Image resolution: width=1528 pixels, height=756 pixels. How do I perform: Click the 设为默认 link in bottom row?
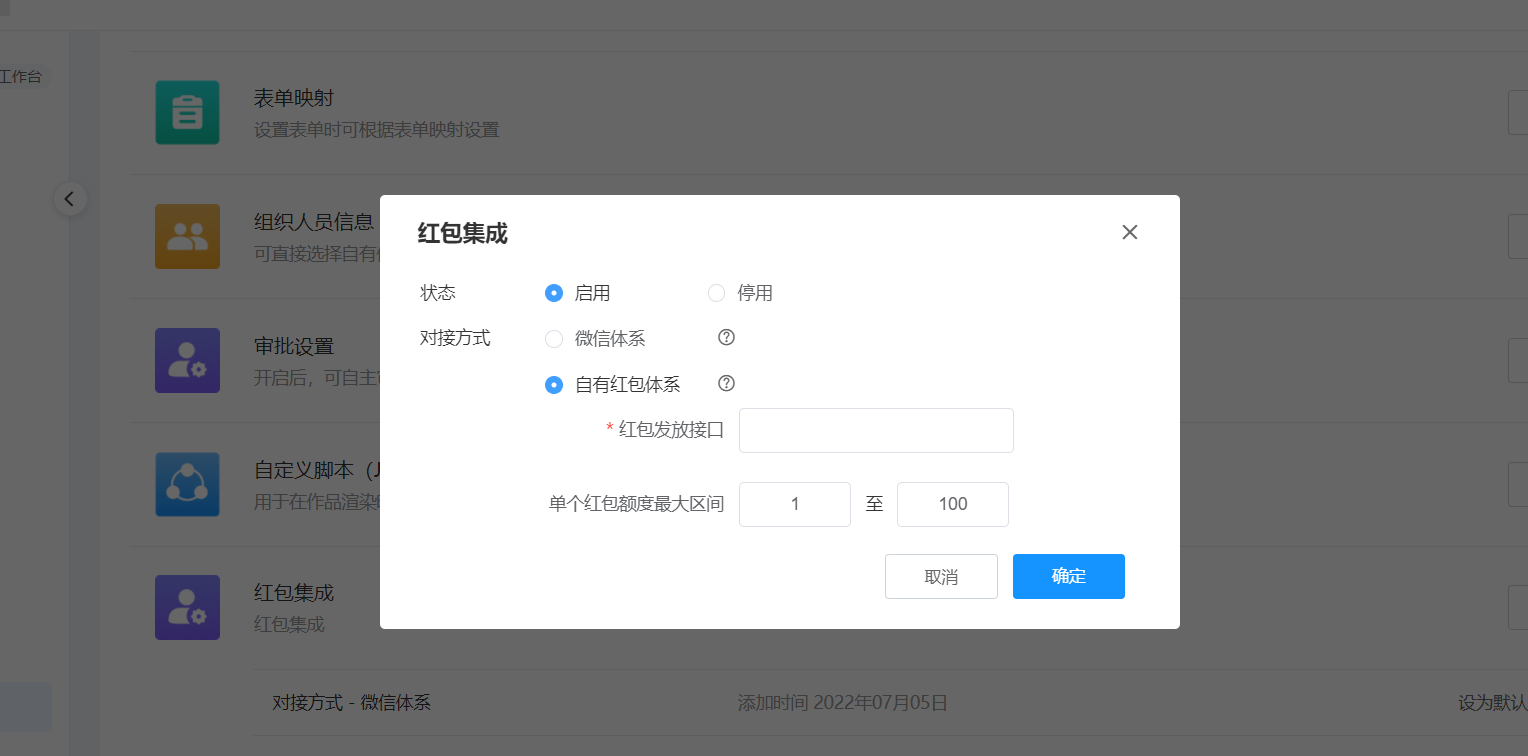(1492, 703)
